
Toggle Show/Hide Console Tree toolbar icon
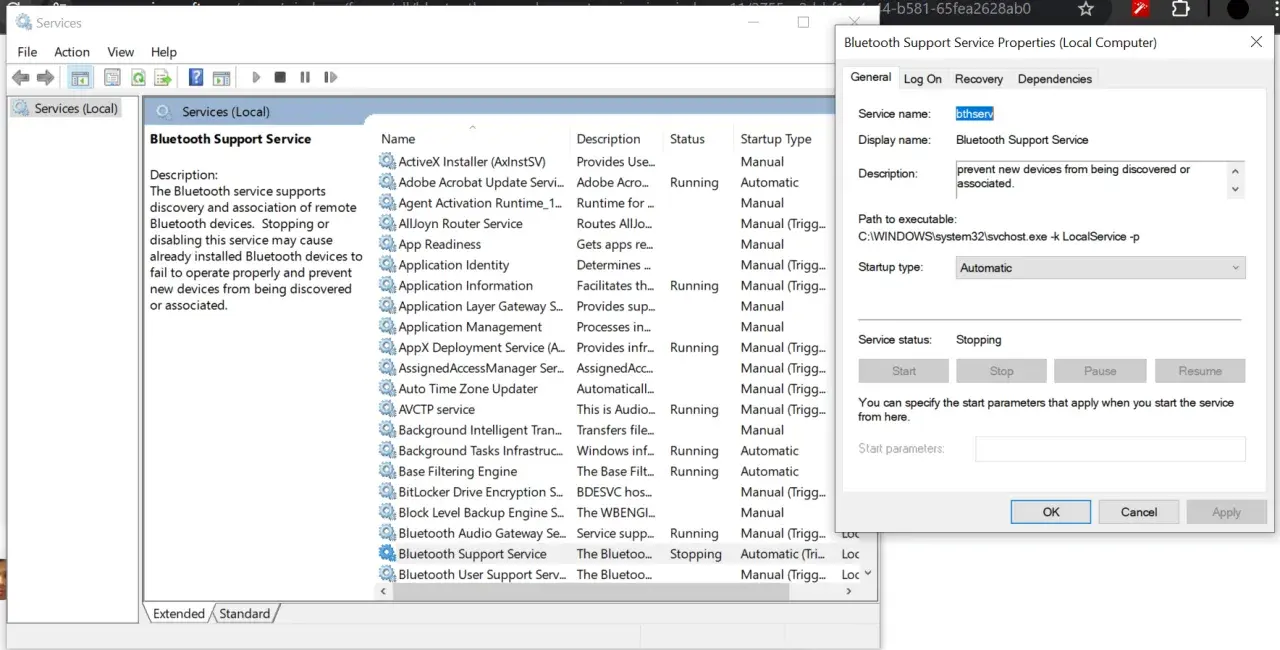coord(80,78)
